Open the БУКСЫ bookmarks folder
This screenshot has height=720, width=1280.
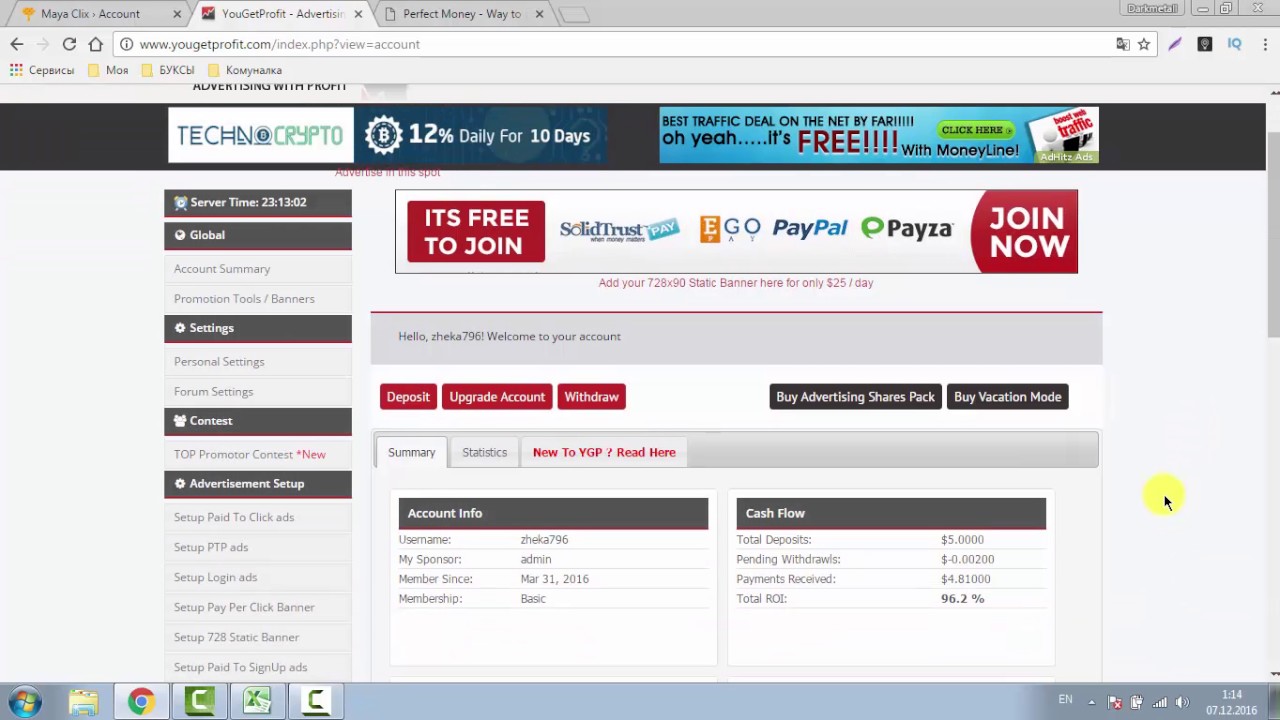pyautogui.click(x=168, y=70)
